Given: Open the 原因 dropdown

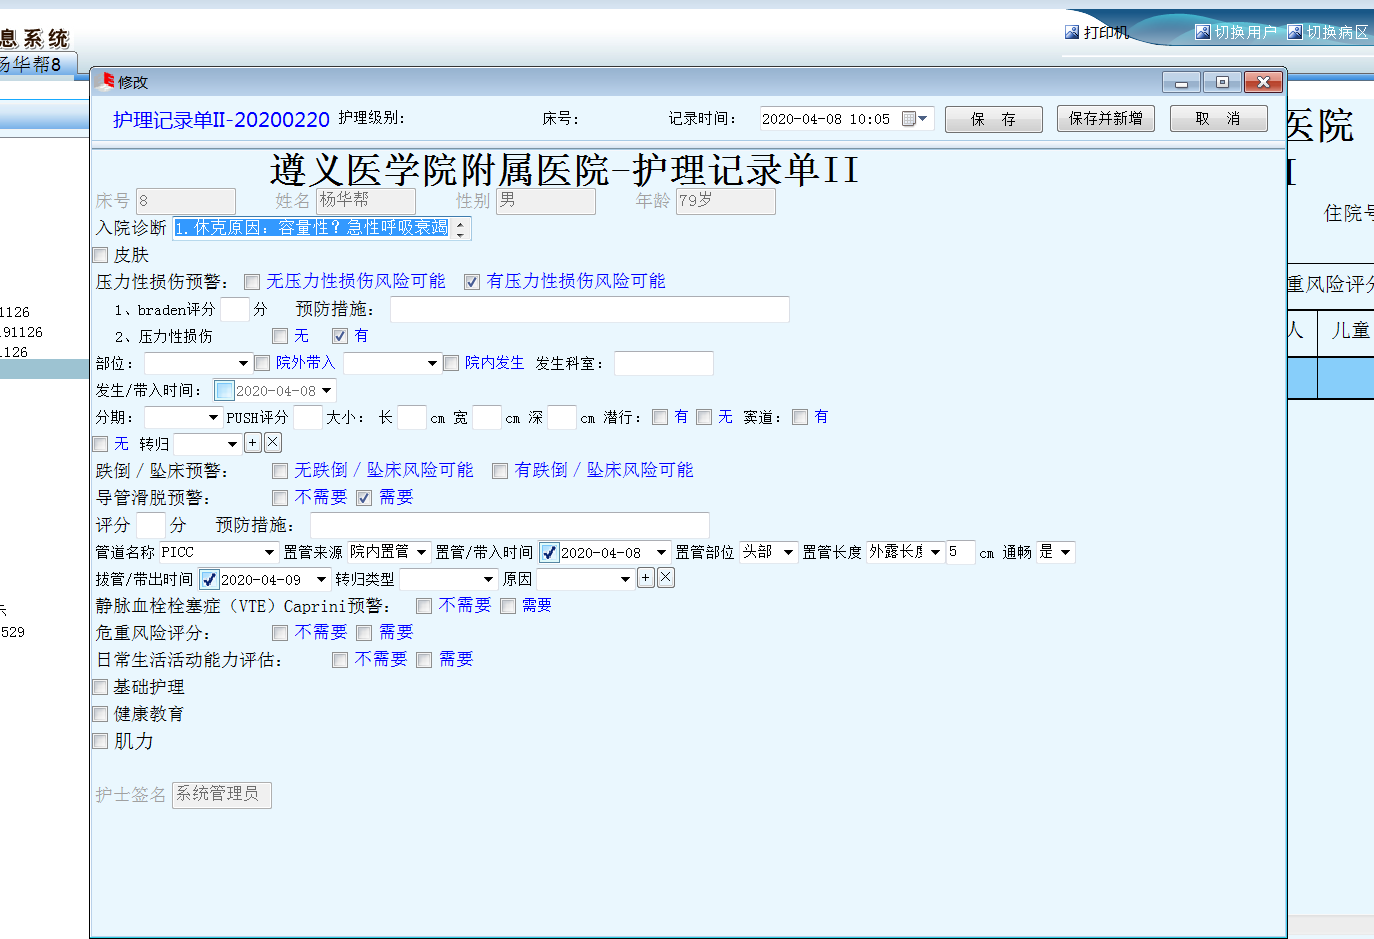Looking at the screenshot, I should click(x=626, y=579).
